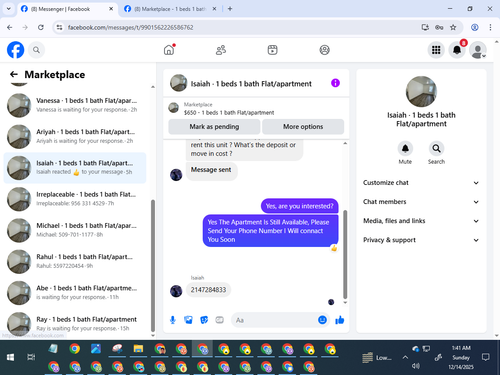
Task: Select the Isaiah conversation in list
Action: [x=75, y=168]
